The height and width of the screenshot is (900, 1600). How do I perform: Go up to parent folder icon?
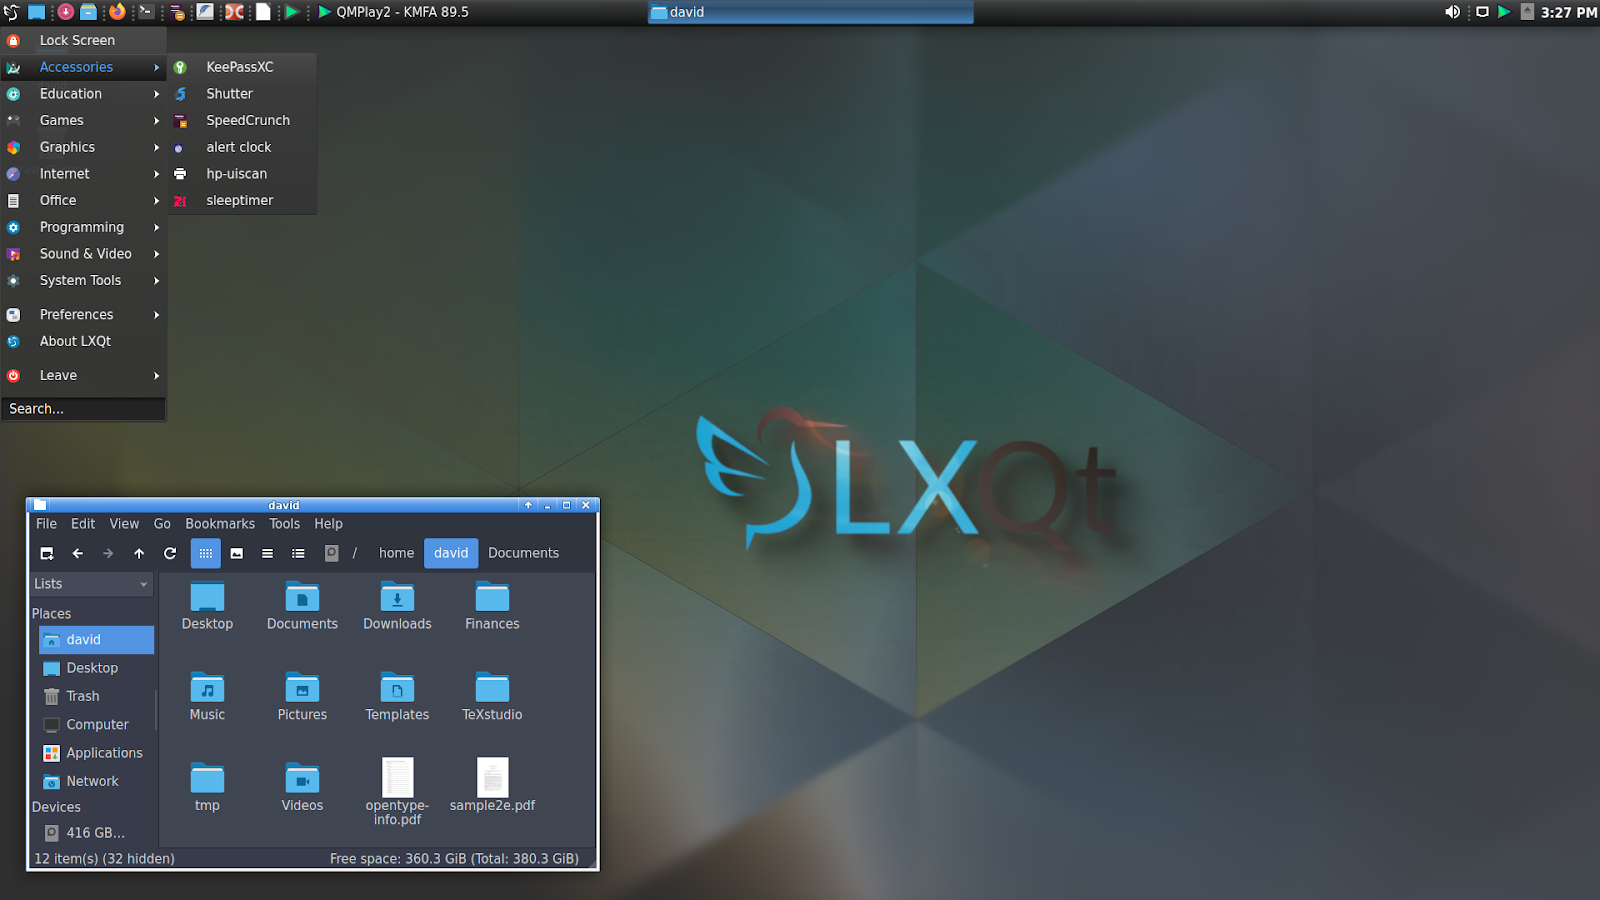pyautogui.click(x=139, y=553)
